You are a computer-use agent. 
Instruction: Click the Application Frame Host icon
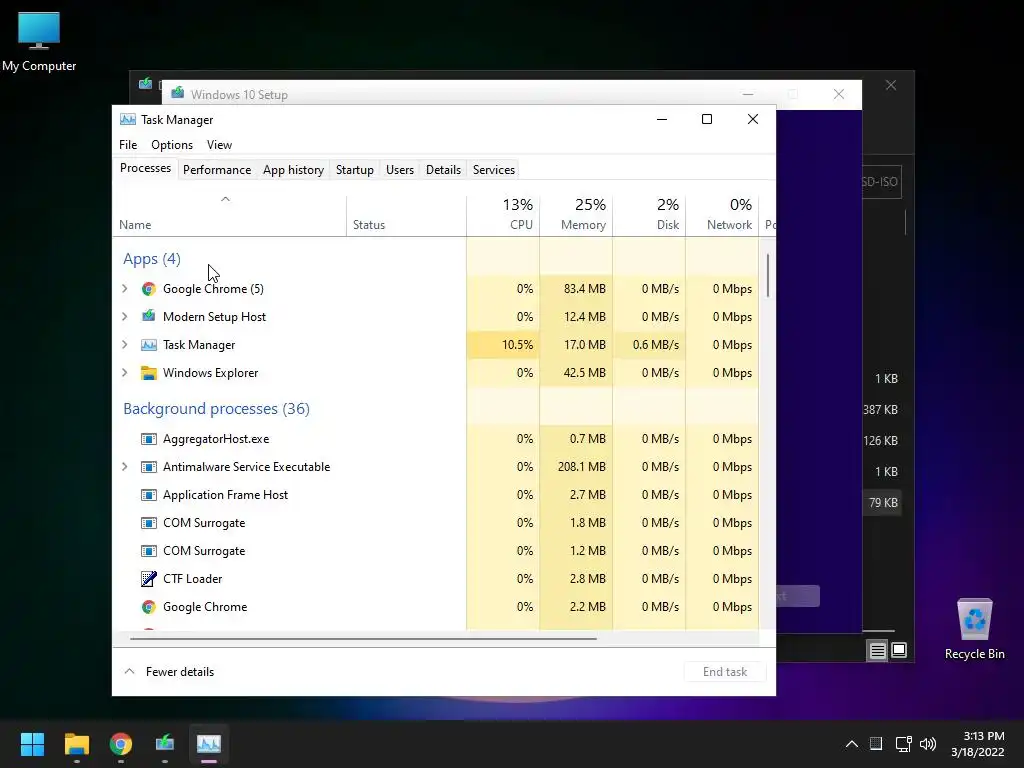point(149,495)
